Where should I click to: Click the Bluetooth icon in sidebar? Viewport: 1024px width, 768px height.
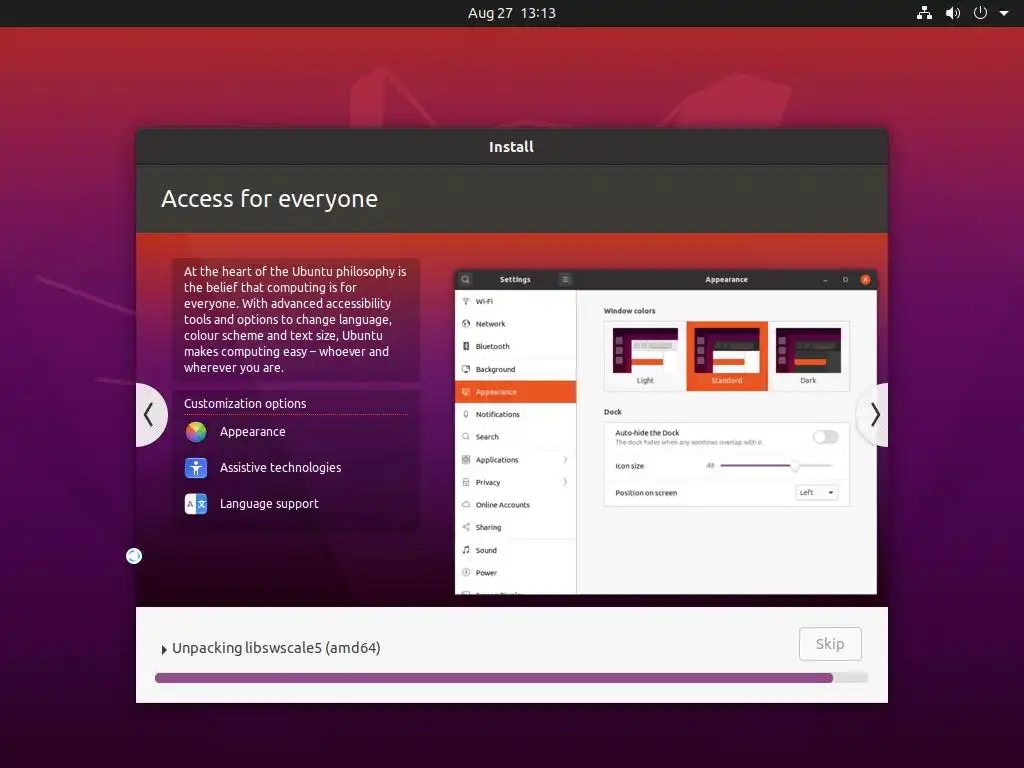click(466, 347)
